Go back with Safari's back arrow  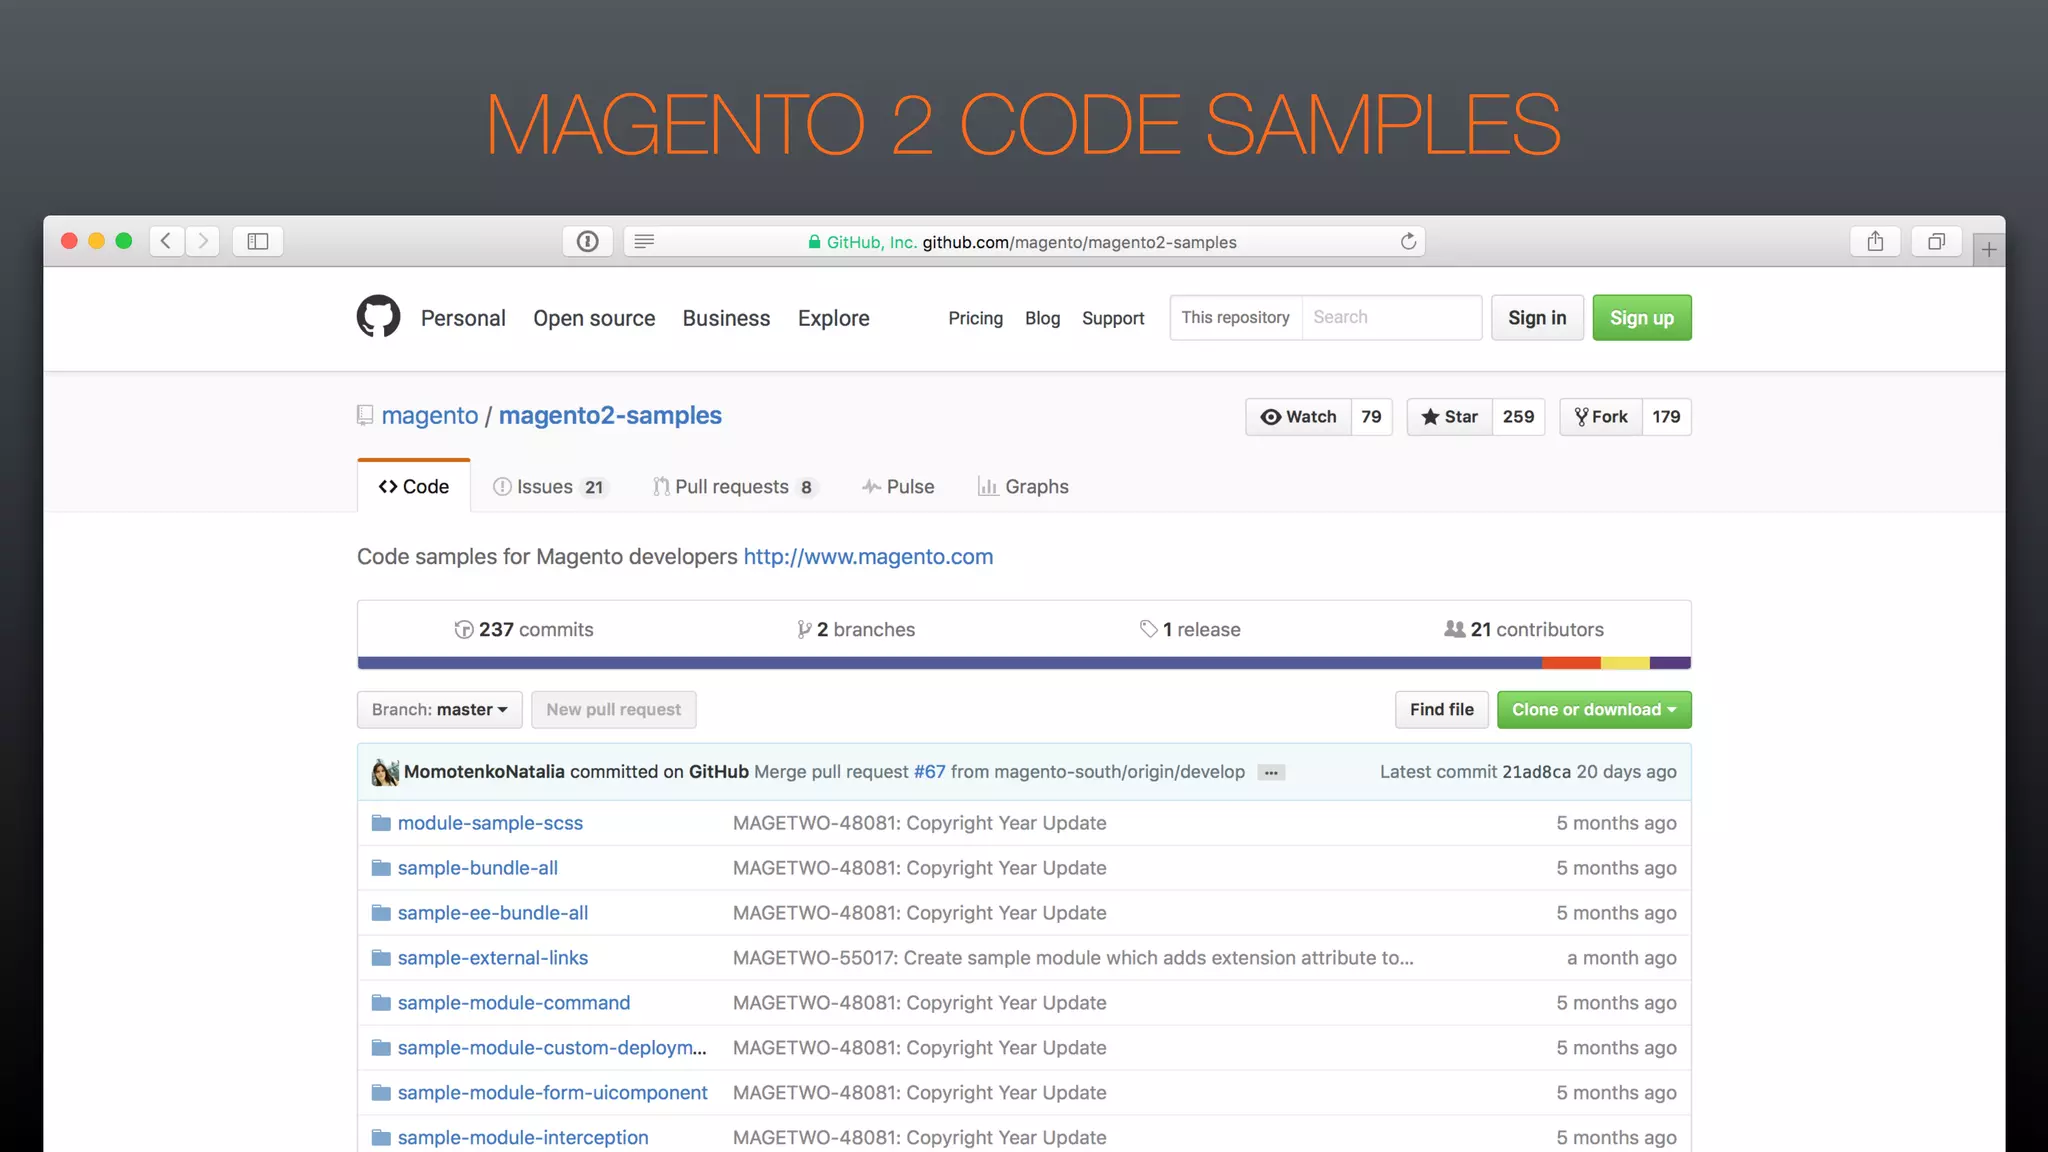[x=166, y=241]
